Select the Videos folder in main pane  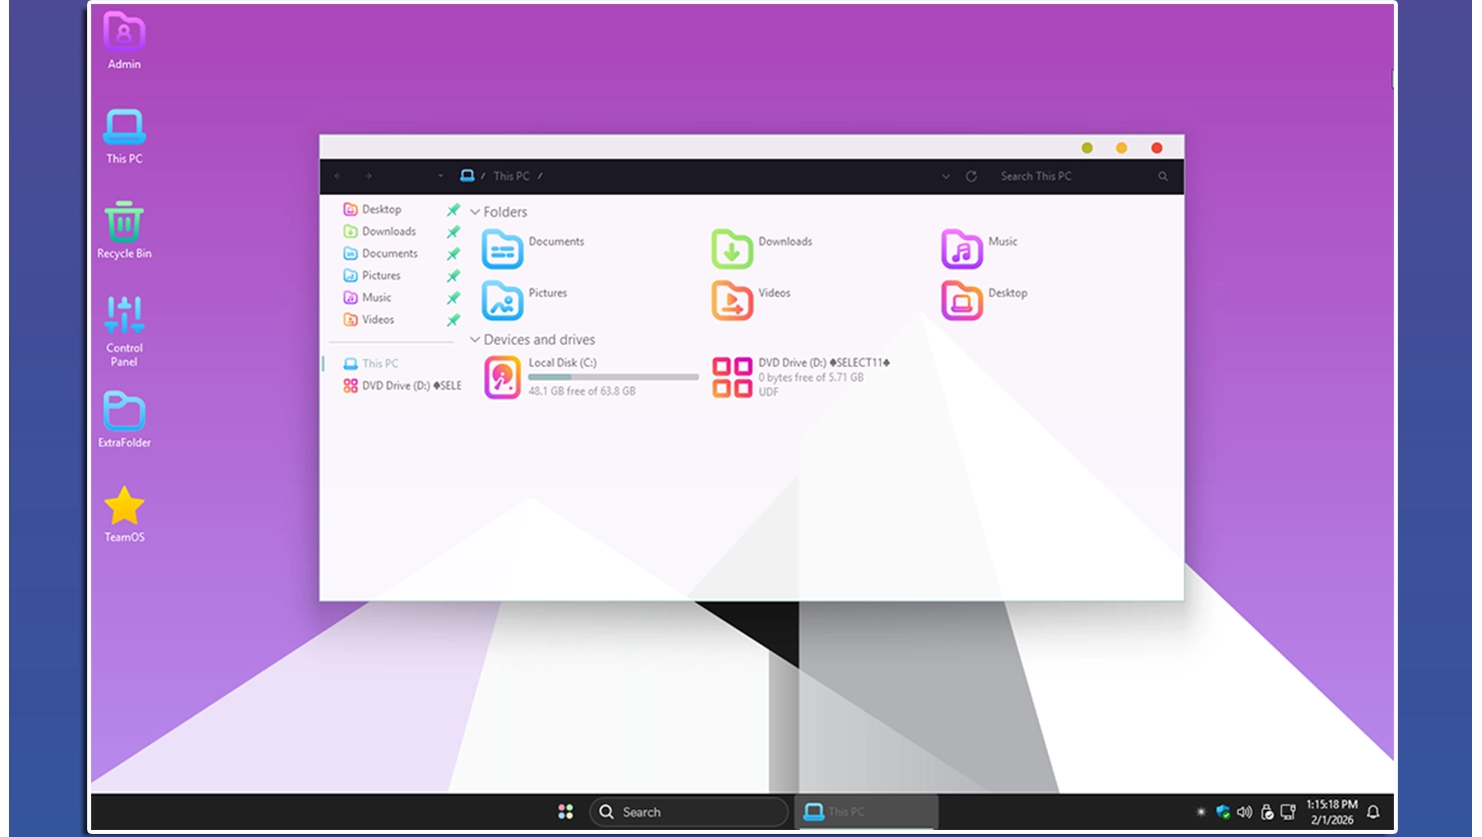coord(732,300)
